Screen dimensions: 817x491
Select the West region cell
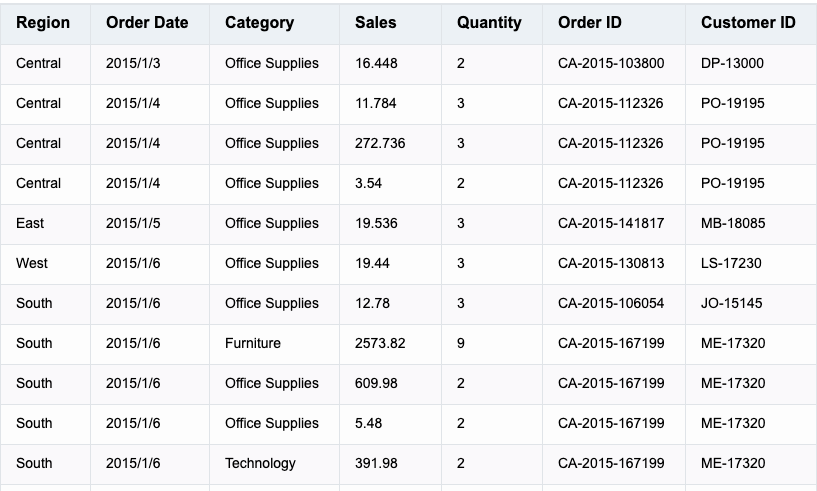point(32,263)
